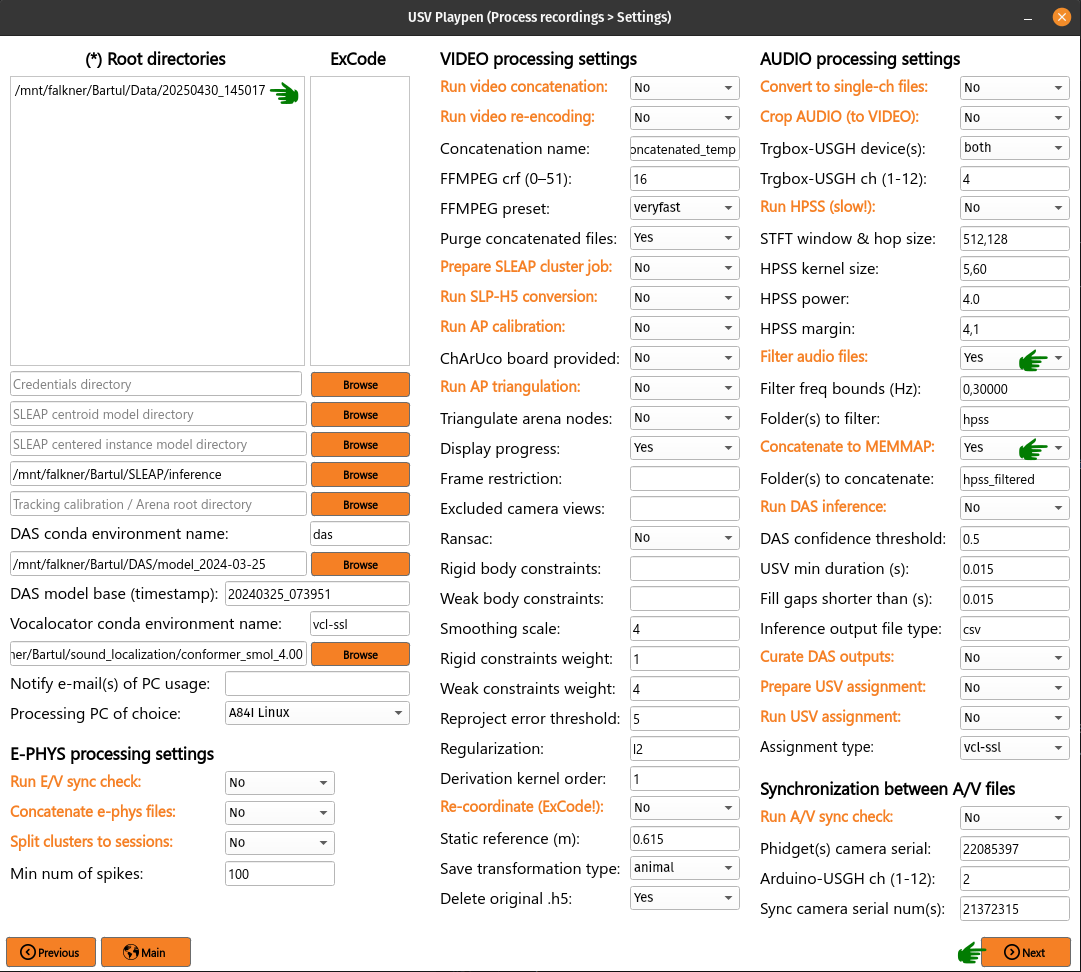Click the Notify e-mail(s) of PC usage field
1081x972 pixels.
point(317,684)
